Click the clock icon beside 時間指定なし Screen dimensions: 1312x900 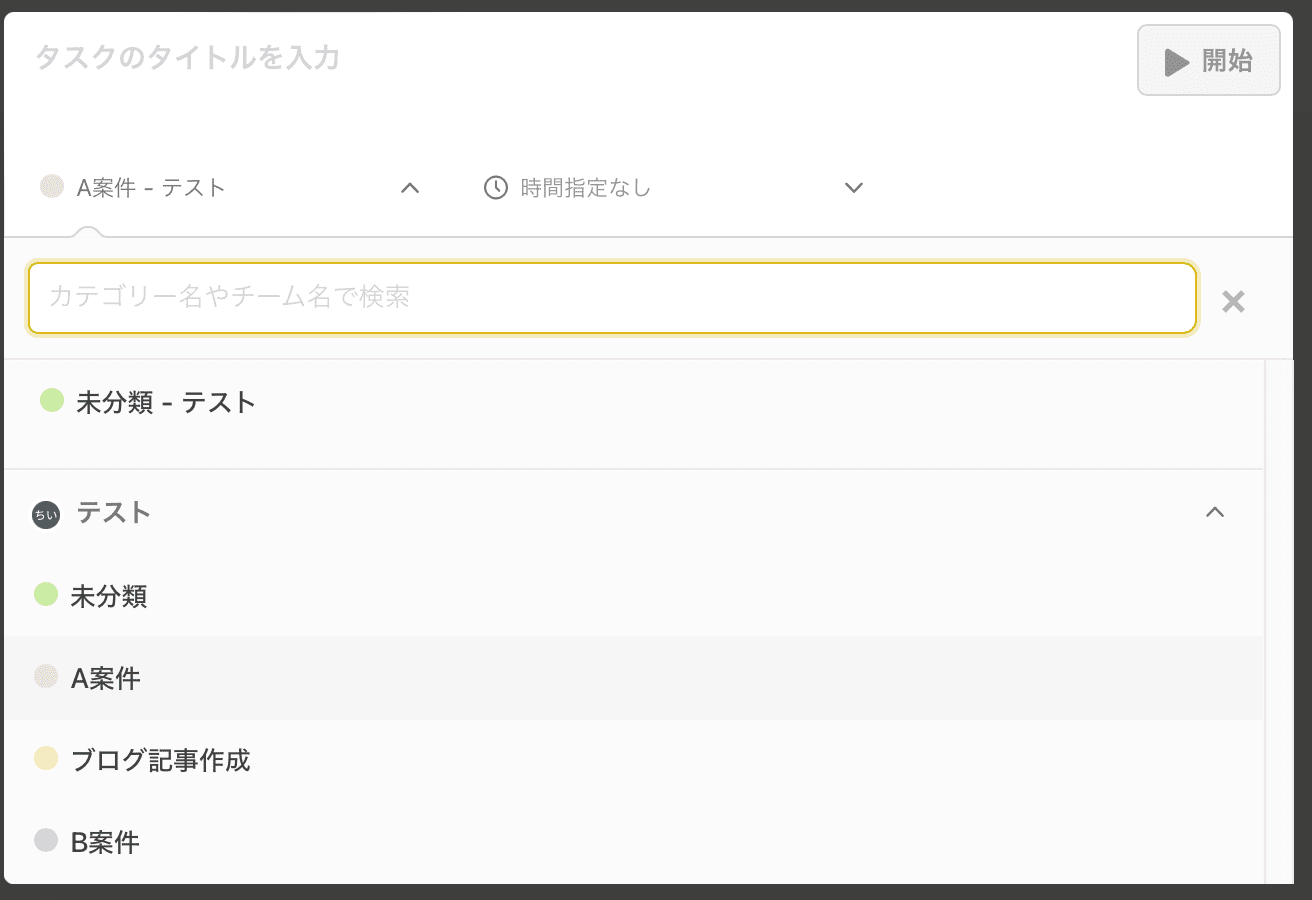tap(496, 188)
